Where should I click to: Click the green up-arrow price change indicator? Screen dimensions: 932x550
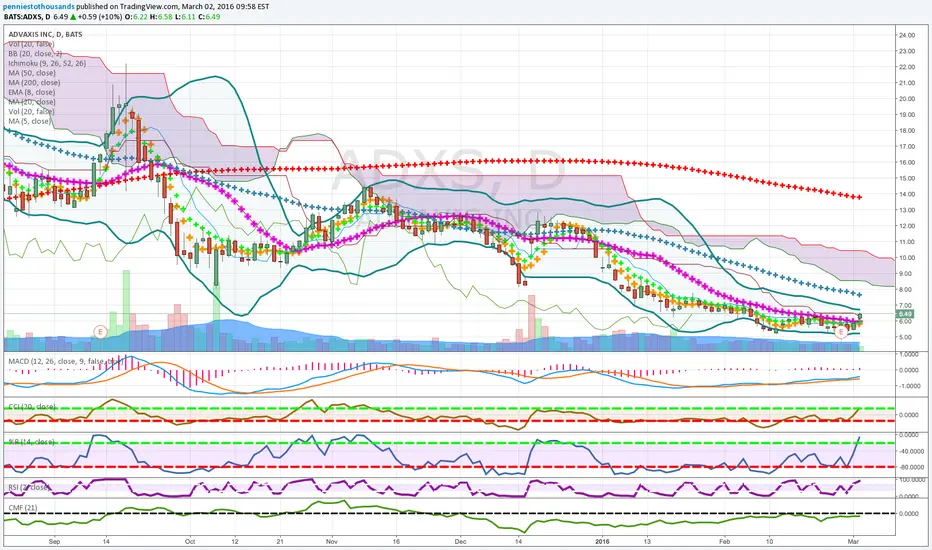73,17
